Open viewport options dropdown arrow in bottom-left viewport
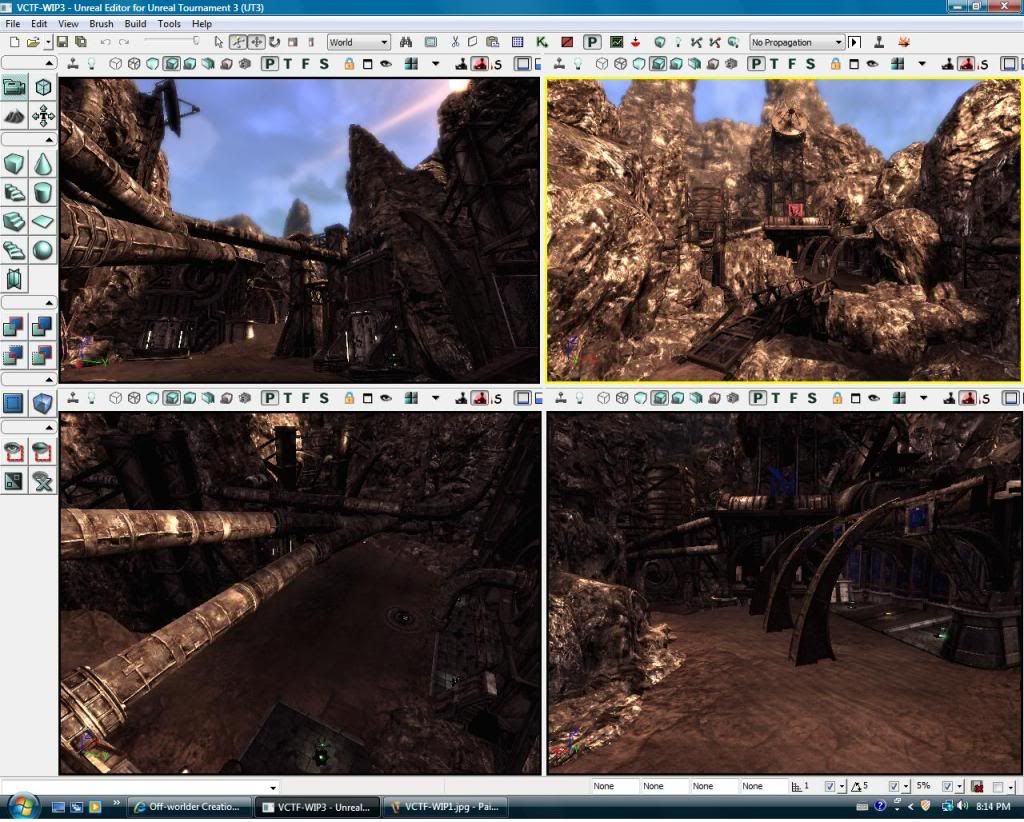This screenshot has width=1024, height=822. coord(436,398)
